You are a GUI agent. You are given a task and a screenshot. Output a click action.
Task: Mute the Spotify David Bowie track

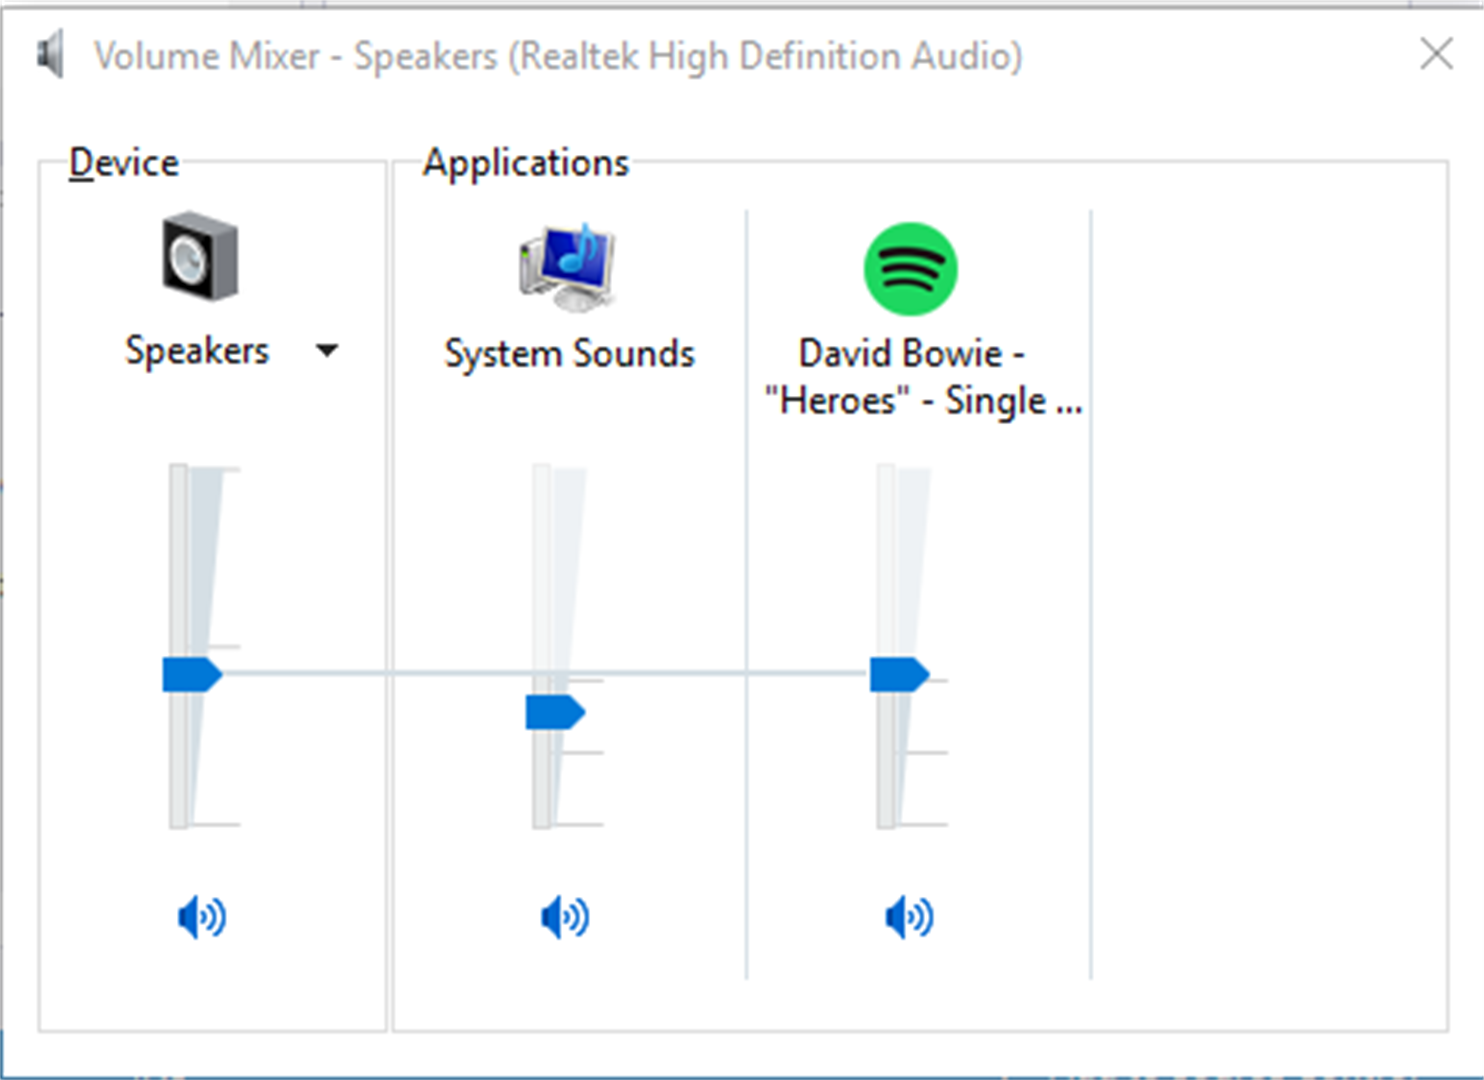click(x=910, y=917)
